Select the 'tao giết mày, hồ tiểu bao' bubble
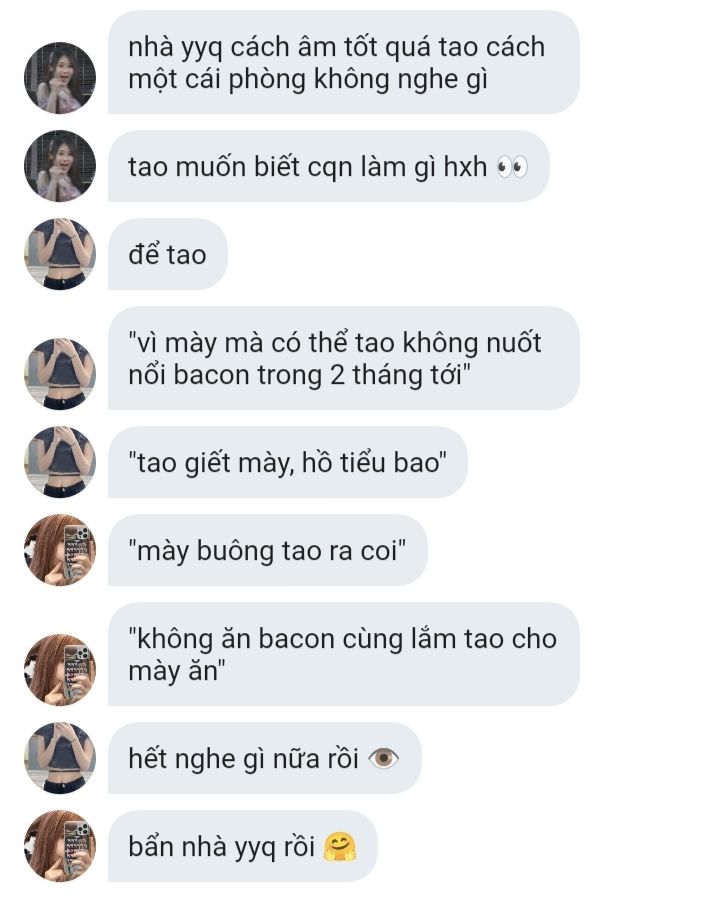The image size is (720, 898). [x=288, y=462]
